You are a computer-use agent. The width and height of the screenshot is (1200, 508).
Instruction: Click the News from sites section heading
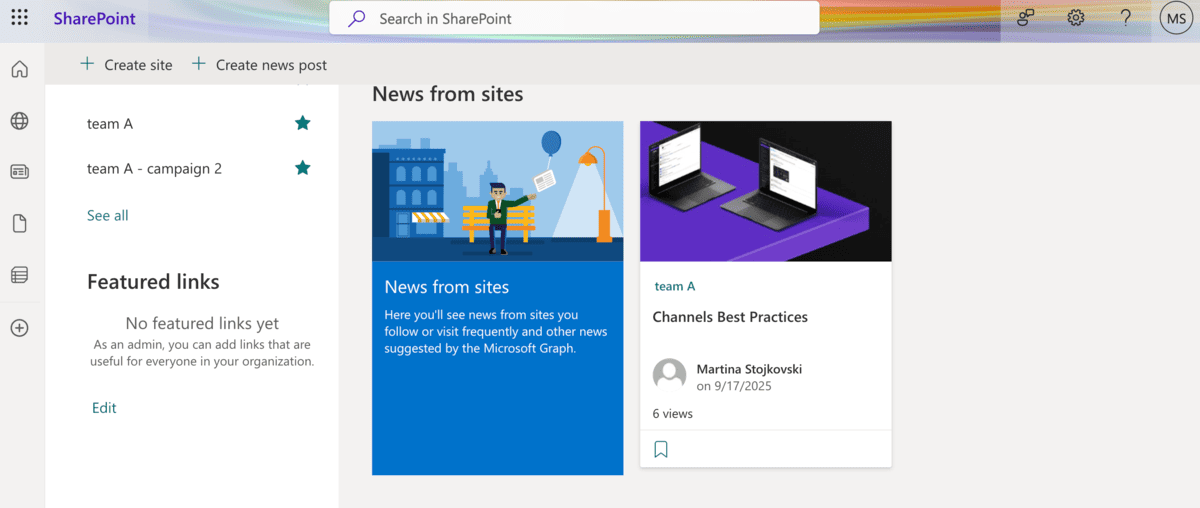(x=447, y=94)
